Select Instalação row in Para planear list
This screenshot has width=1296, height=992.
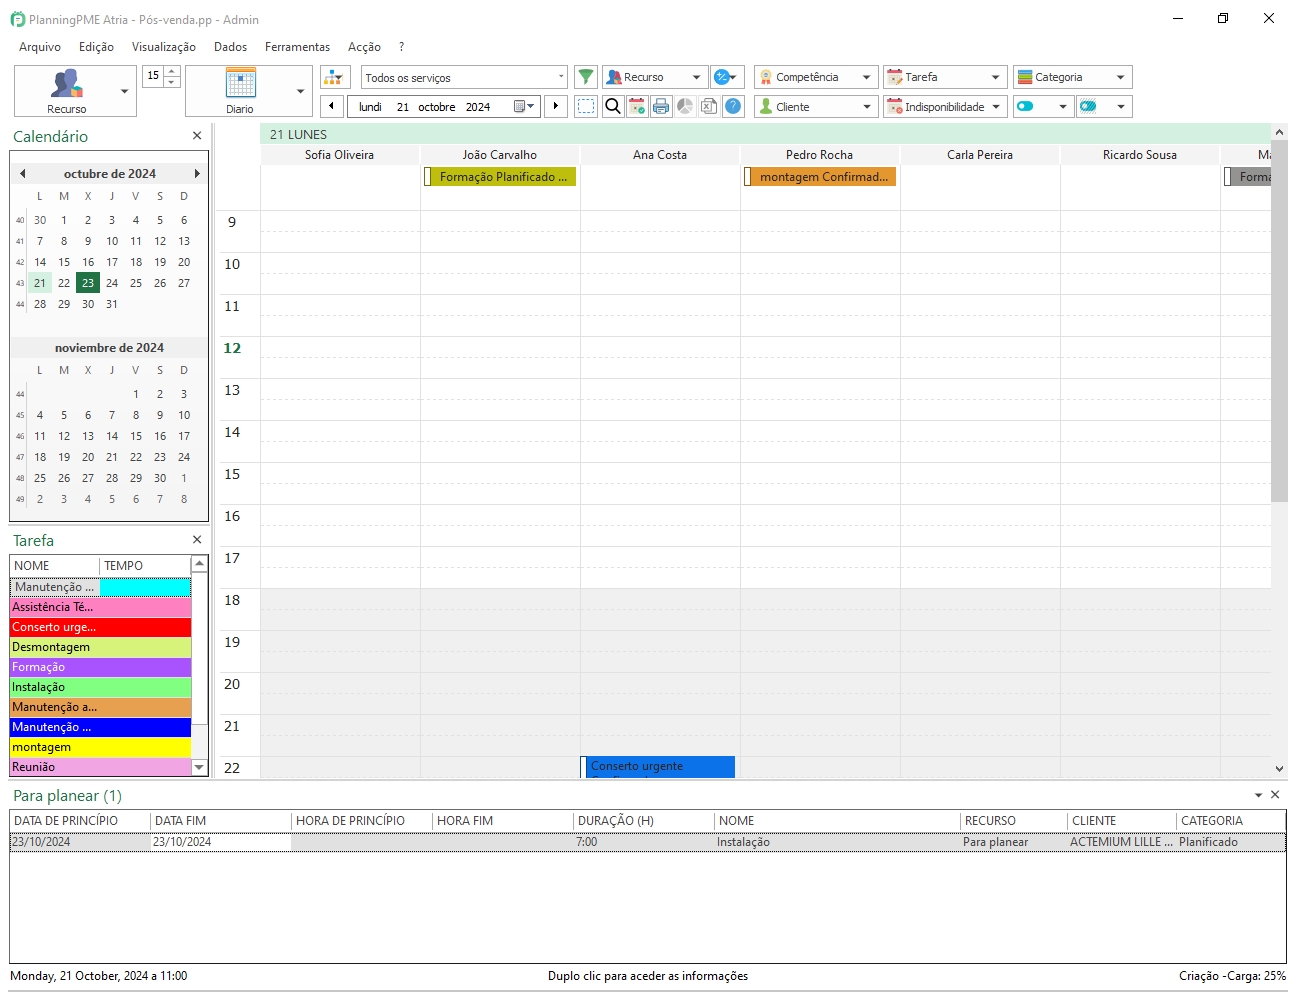coord(648,842)
